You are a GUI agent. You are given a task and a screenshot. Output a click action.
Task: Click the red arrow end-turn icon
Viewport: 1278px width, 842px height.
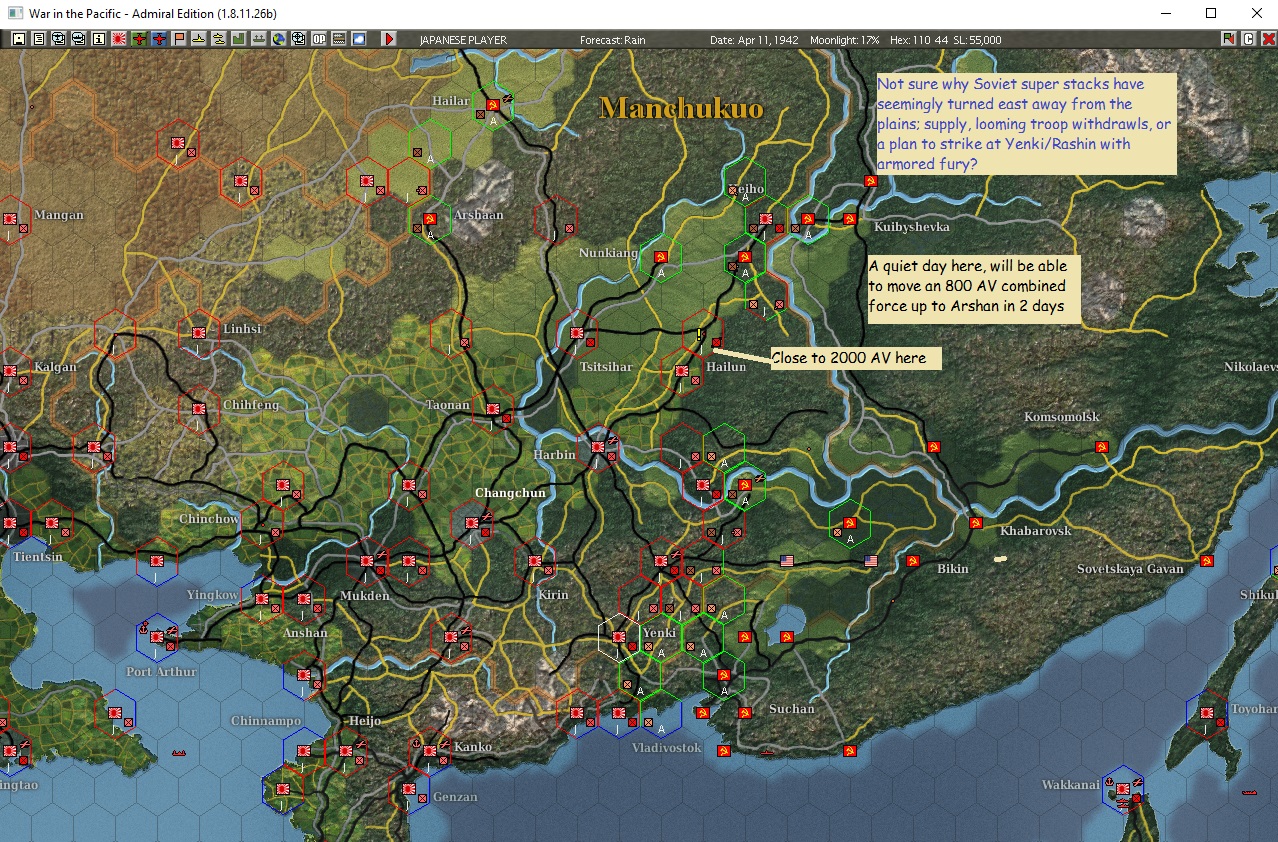tap(389, 39)
